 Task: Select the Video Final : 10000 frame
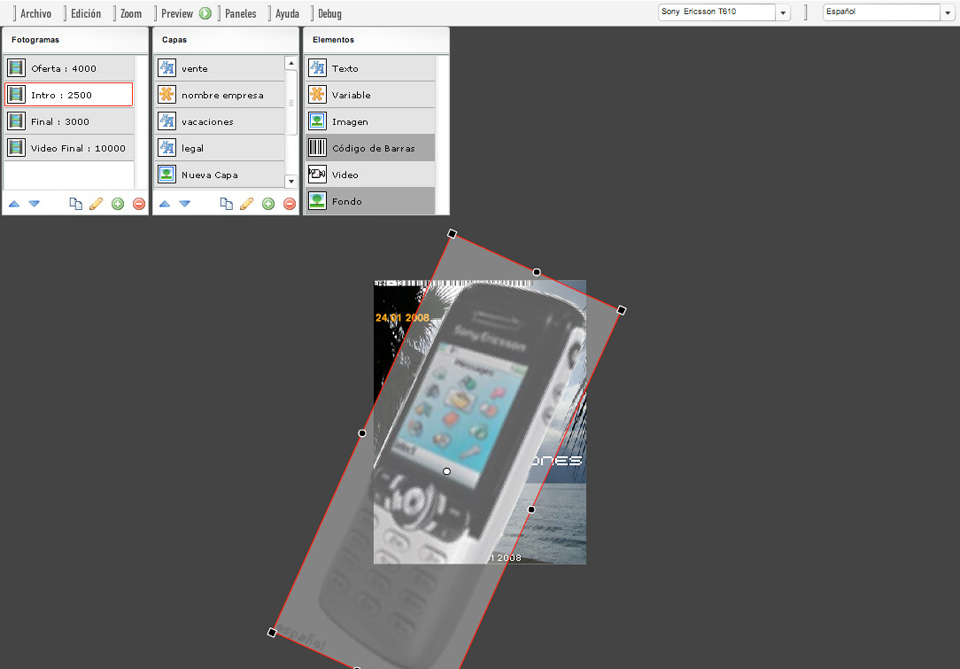[69, 148]
